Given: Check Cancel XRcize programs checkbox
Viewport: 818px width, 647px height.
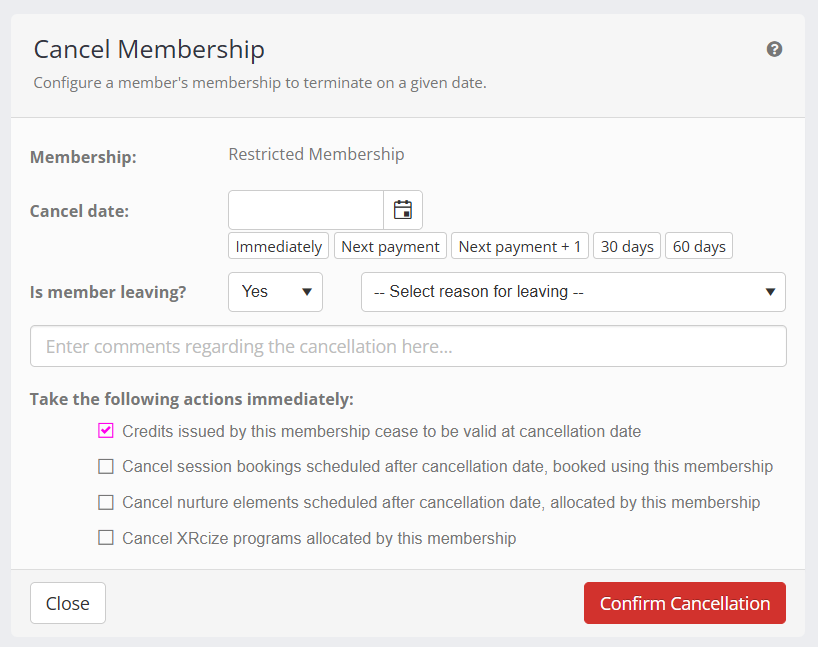Looking at the screenshot, I should 106,538.
